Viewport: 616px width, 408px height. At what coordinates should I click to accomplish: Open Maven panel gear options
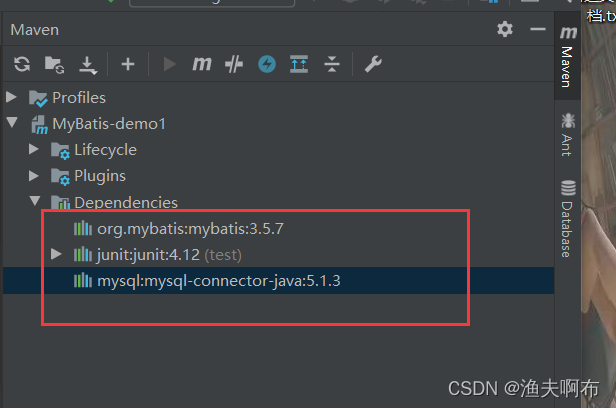pyautogui.click(x=505, y=29)
